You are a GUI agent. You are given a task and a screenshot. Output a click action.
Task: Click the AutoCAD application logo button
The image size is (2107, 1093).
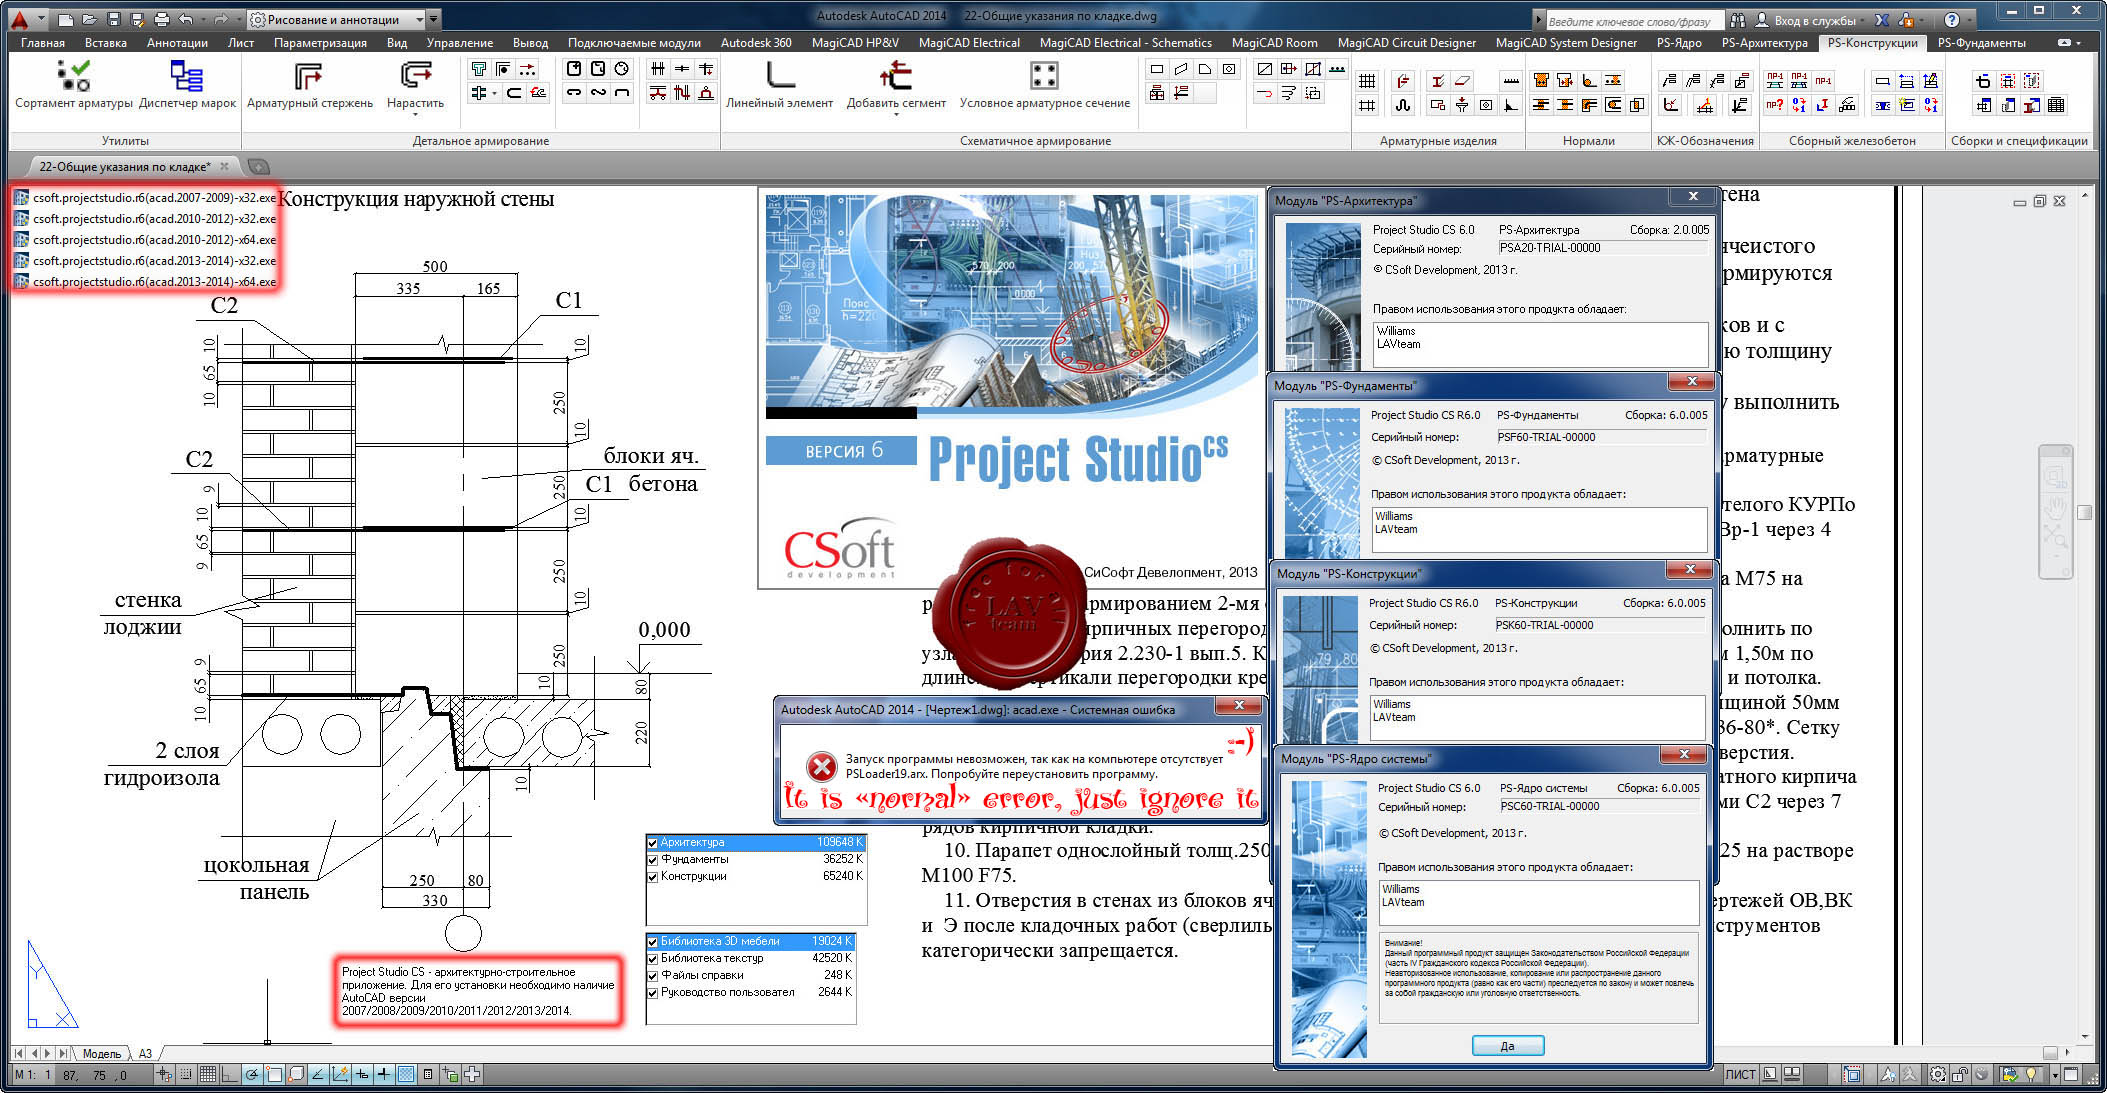pos(18,18)
